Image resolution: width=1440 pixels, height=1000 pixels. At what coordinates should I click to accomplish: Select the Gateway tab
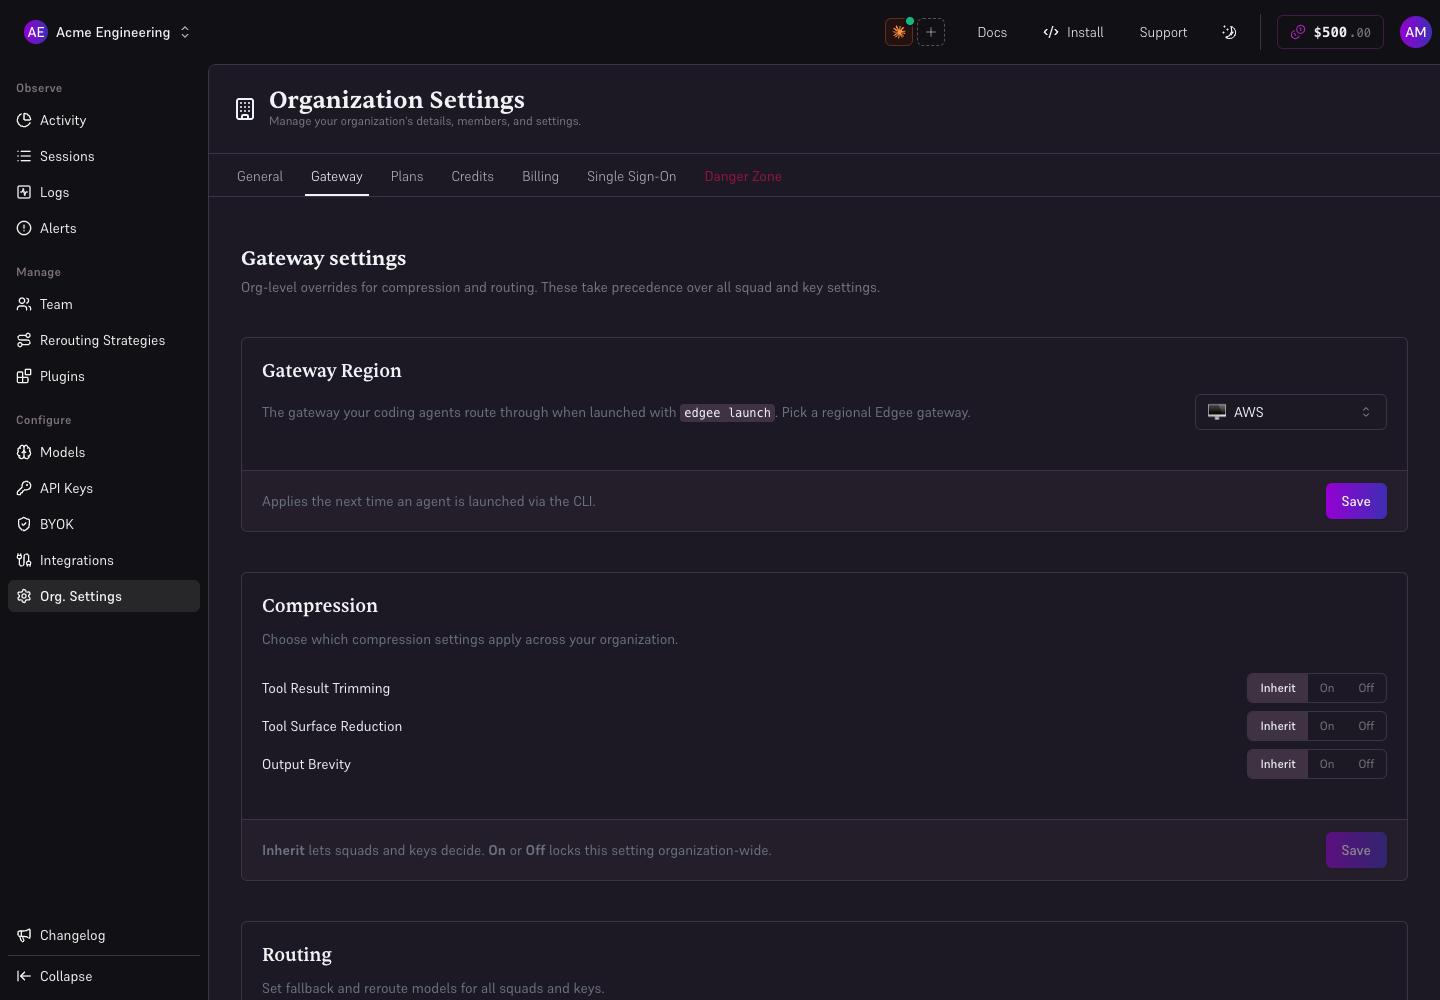tap(337, 176)
